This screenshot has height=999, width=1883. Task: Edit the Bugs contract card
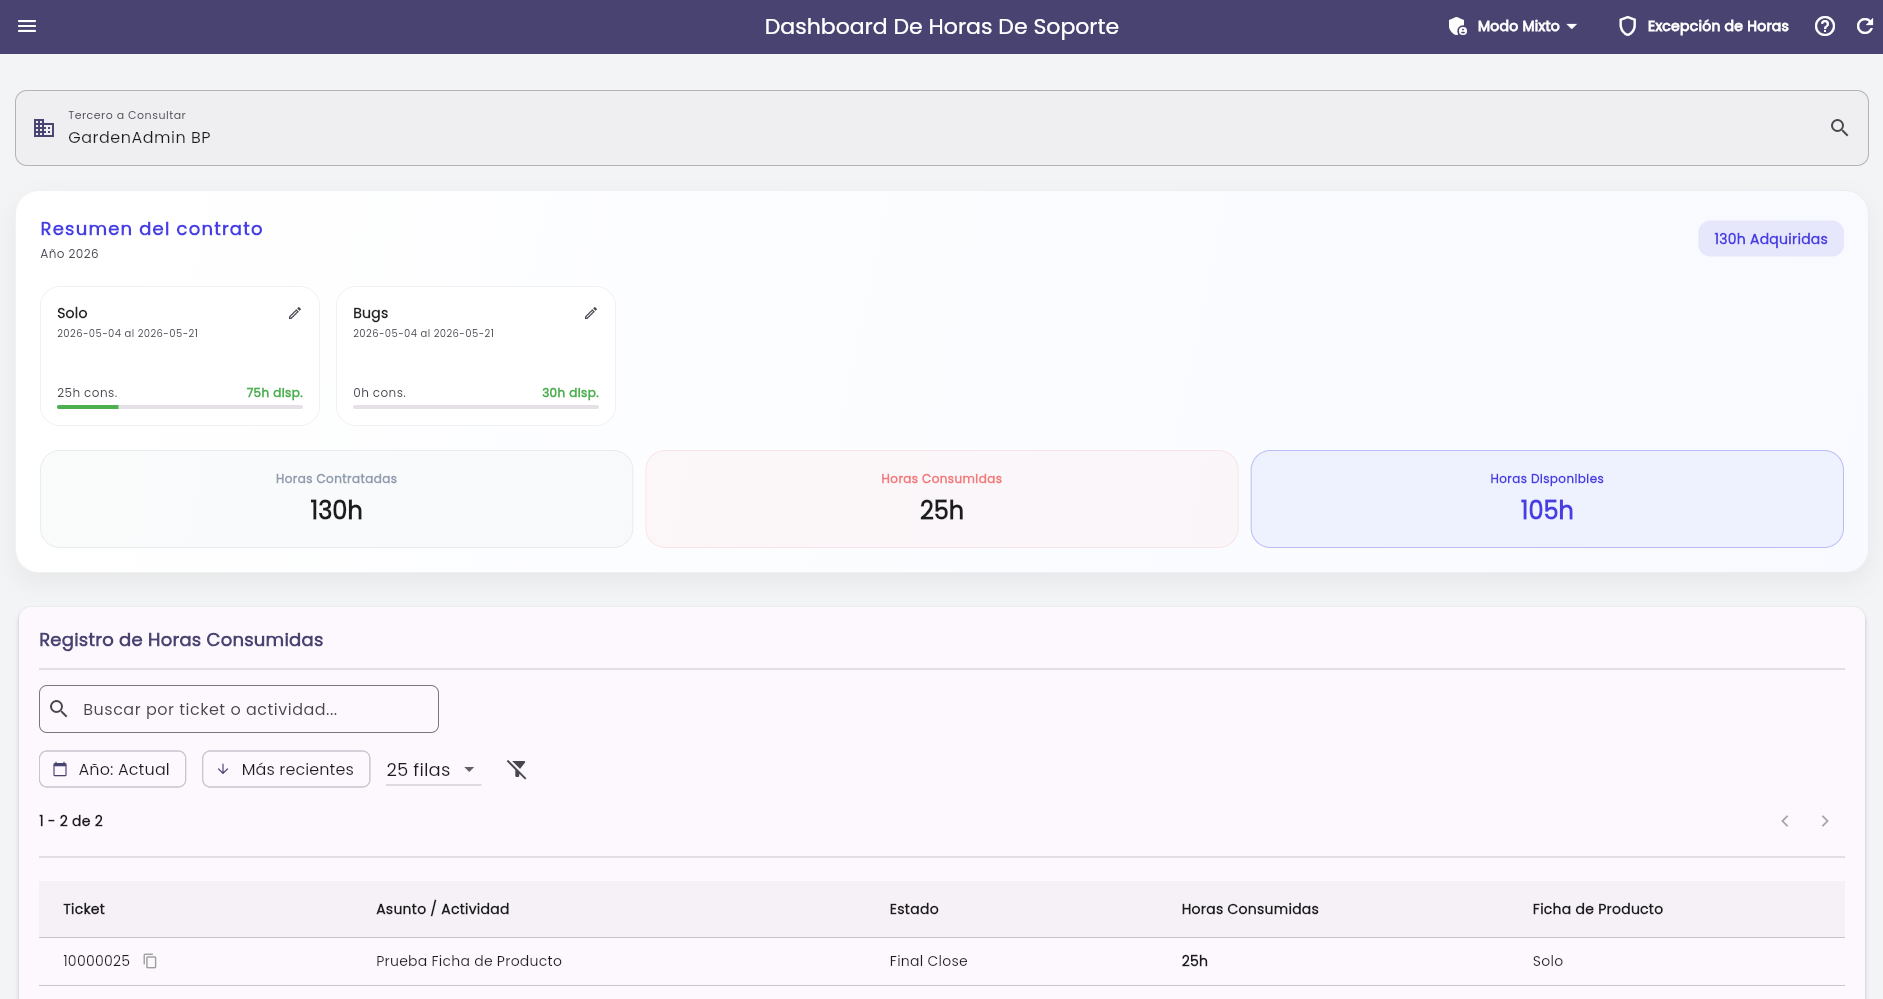tap(591, 313)
